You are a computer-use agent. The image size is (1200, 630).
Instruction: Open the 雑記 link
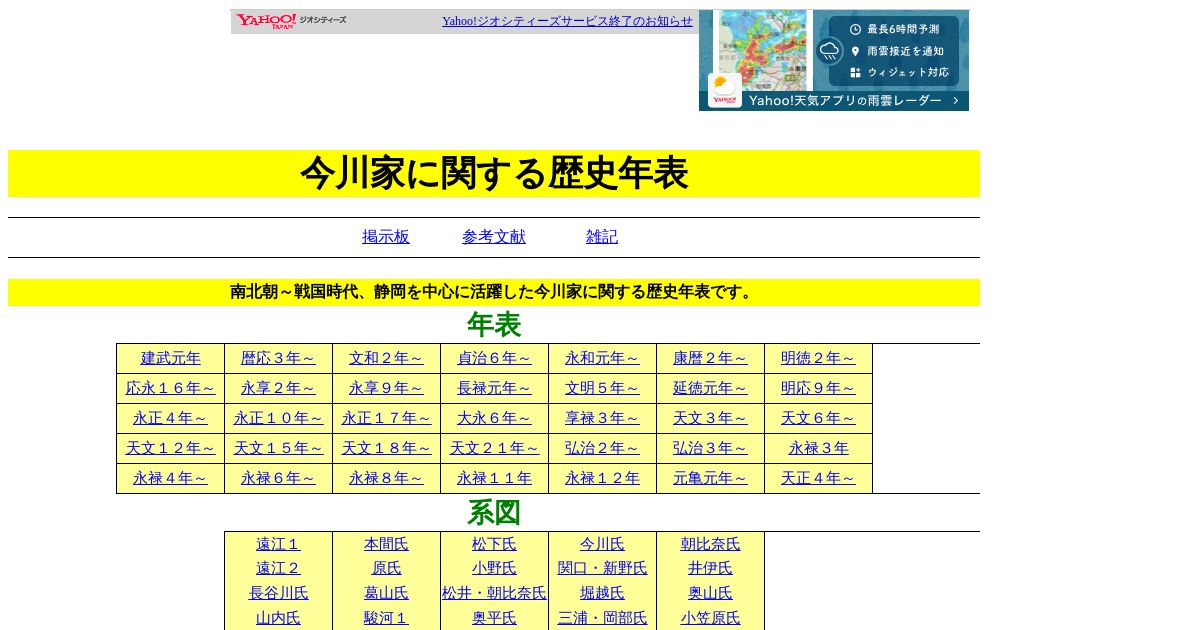[x=602, y=237]
